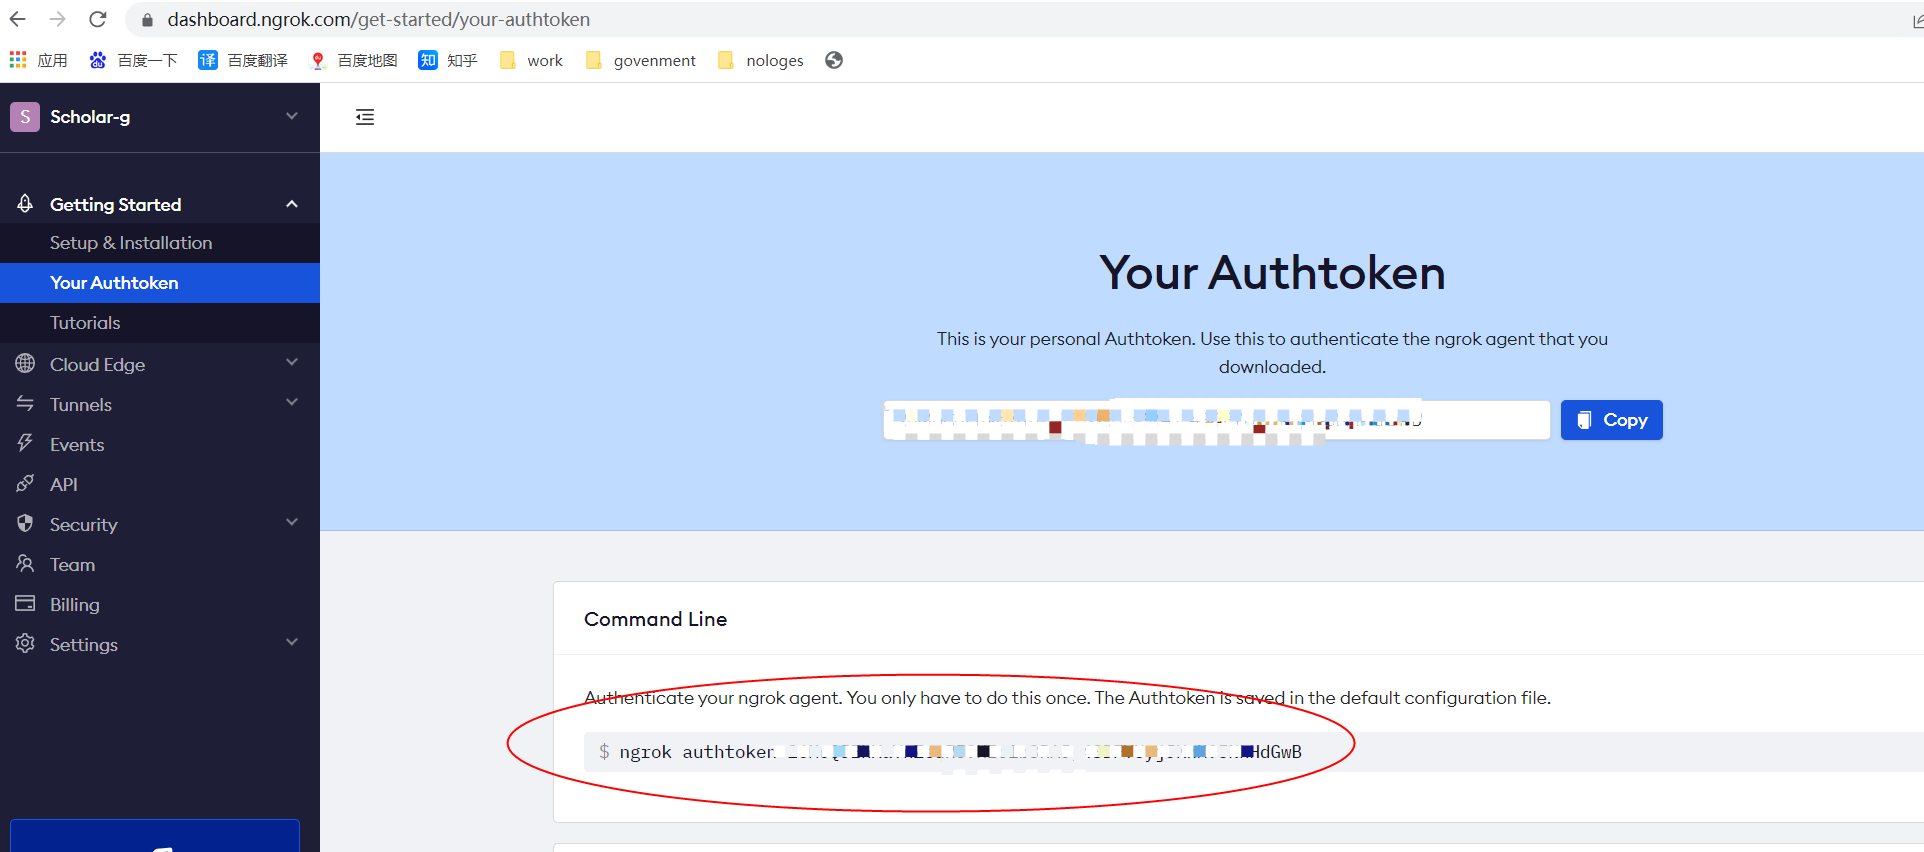1924x852 pixels.
Task: Click the lock icon in address bar
Action: (x=147, y=20)
